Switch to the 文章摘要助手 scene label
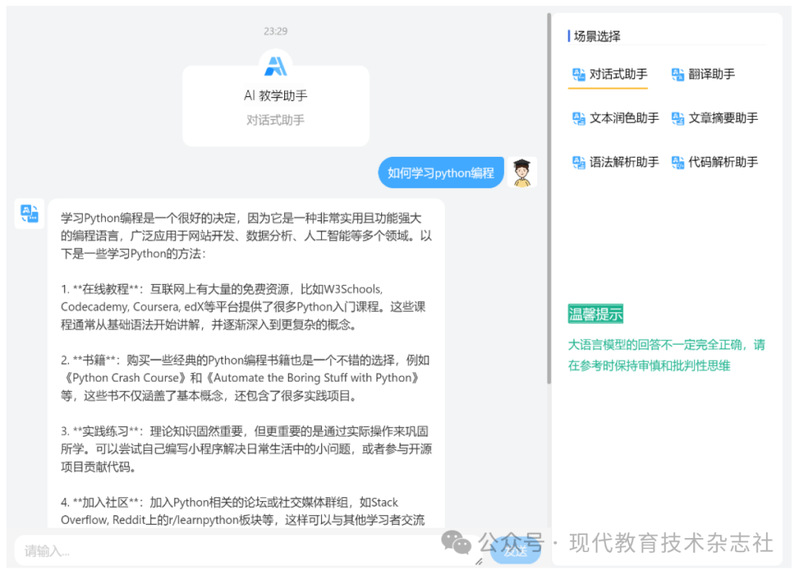The height and width of the screenshot is (575, 799). 723,118
